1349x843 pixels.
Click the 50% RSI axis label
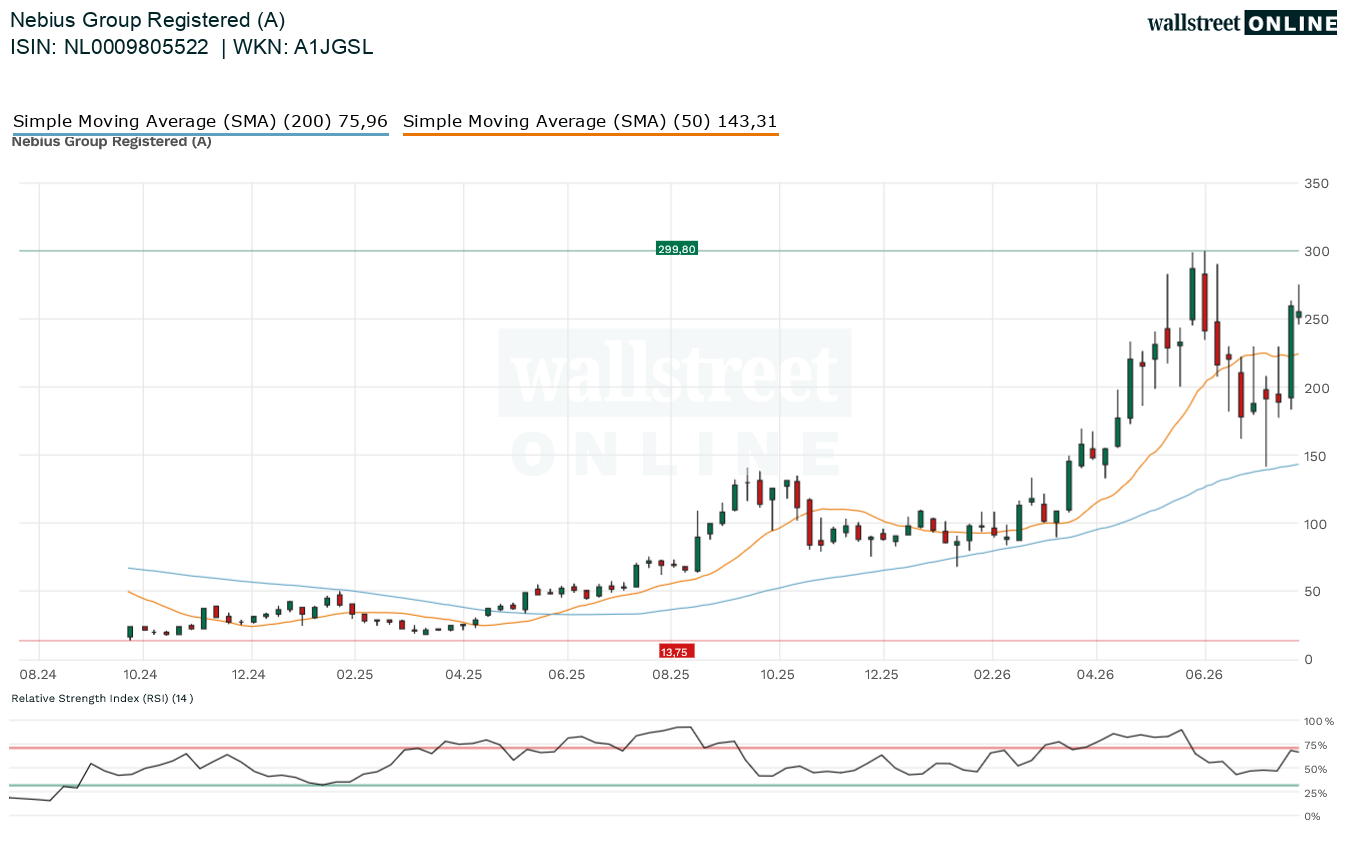(1315, 769)
